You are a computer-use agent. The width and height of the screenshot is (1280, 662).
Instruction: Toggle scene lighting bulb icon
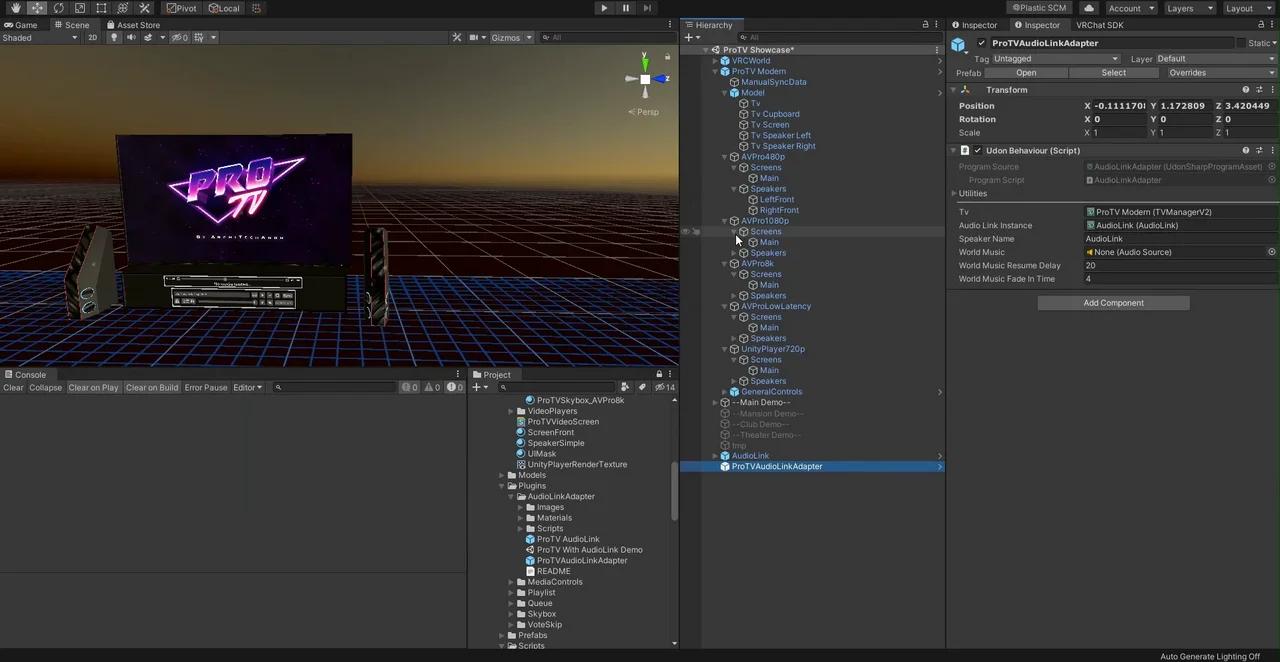pyautogui.click(x=114, y=38)
